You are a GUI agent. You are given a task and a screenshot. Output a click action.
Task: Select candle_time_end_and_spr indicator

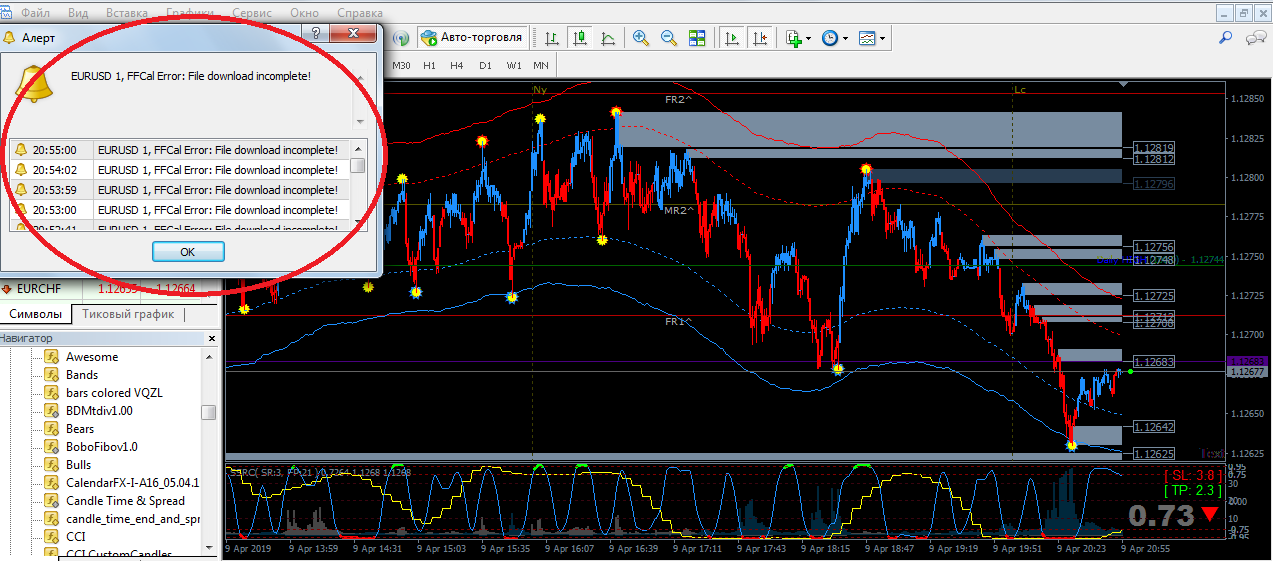(133, 519)
